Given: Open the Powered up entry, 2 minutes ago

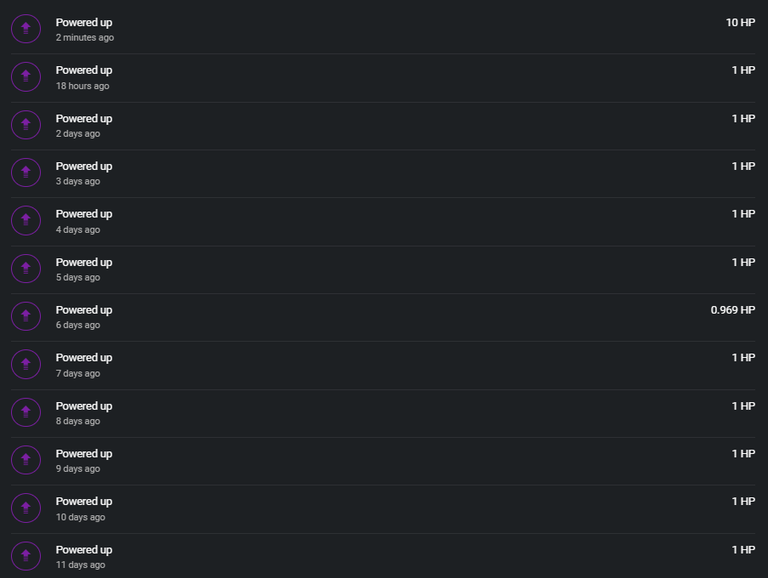Looking at the screenshot, I should (383, 29).
